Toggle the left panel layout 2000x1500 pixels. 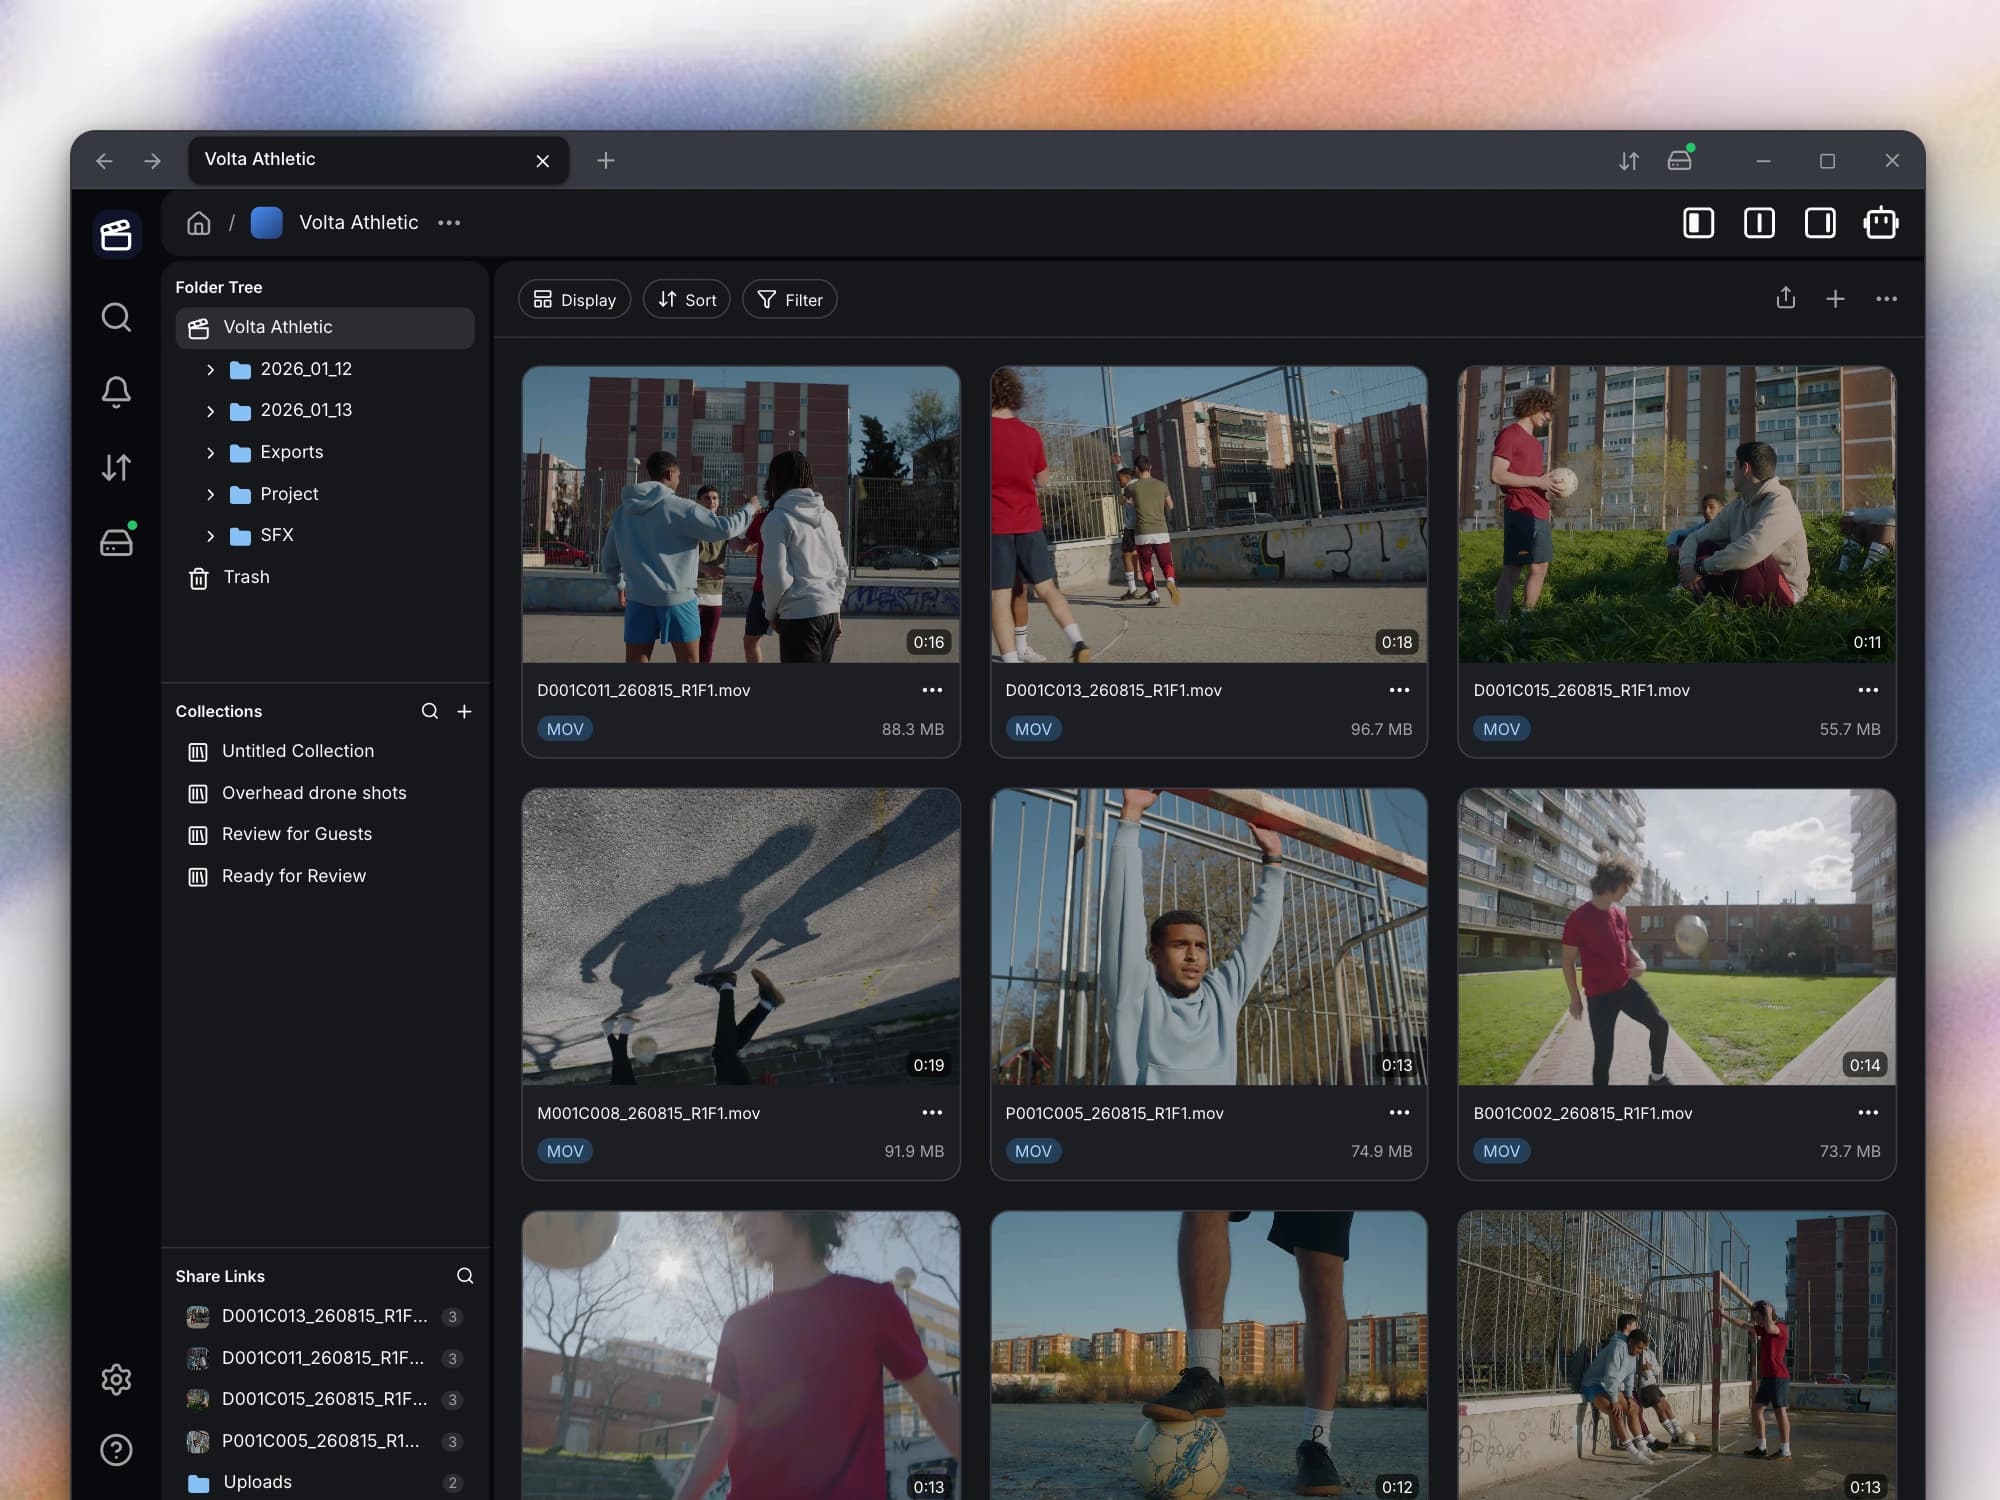pyautogui.click(x=1698, y=222)
